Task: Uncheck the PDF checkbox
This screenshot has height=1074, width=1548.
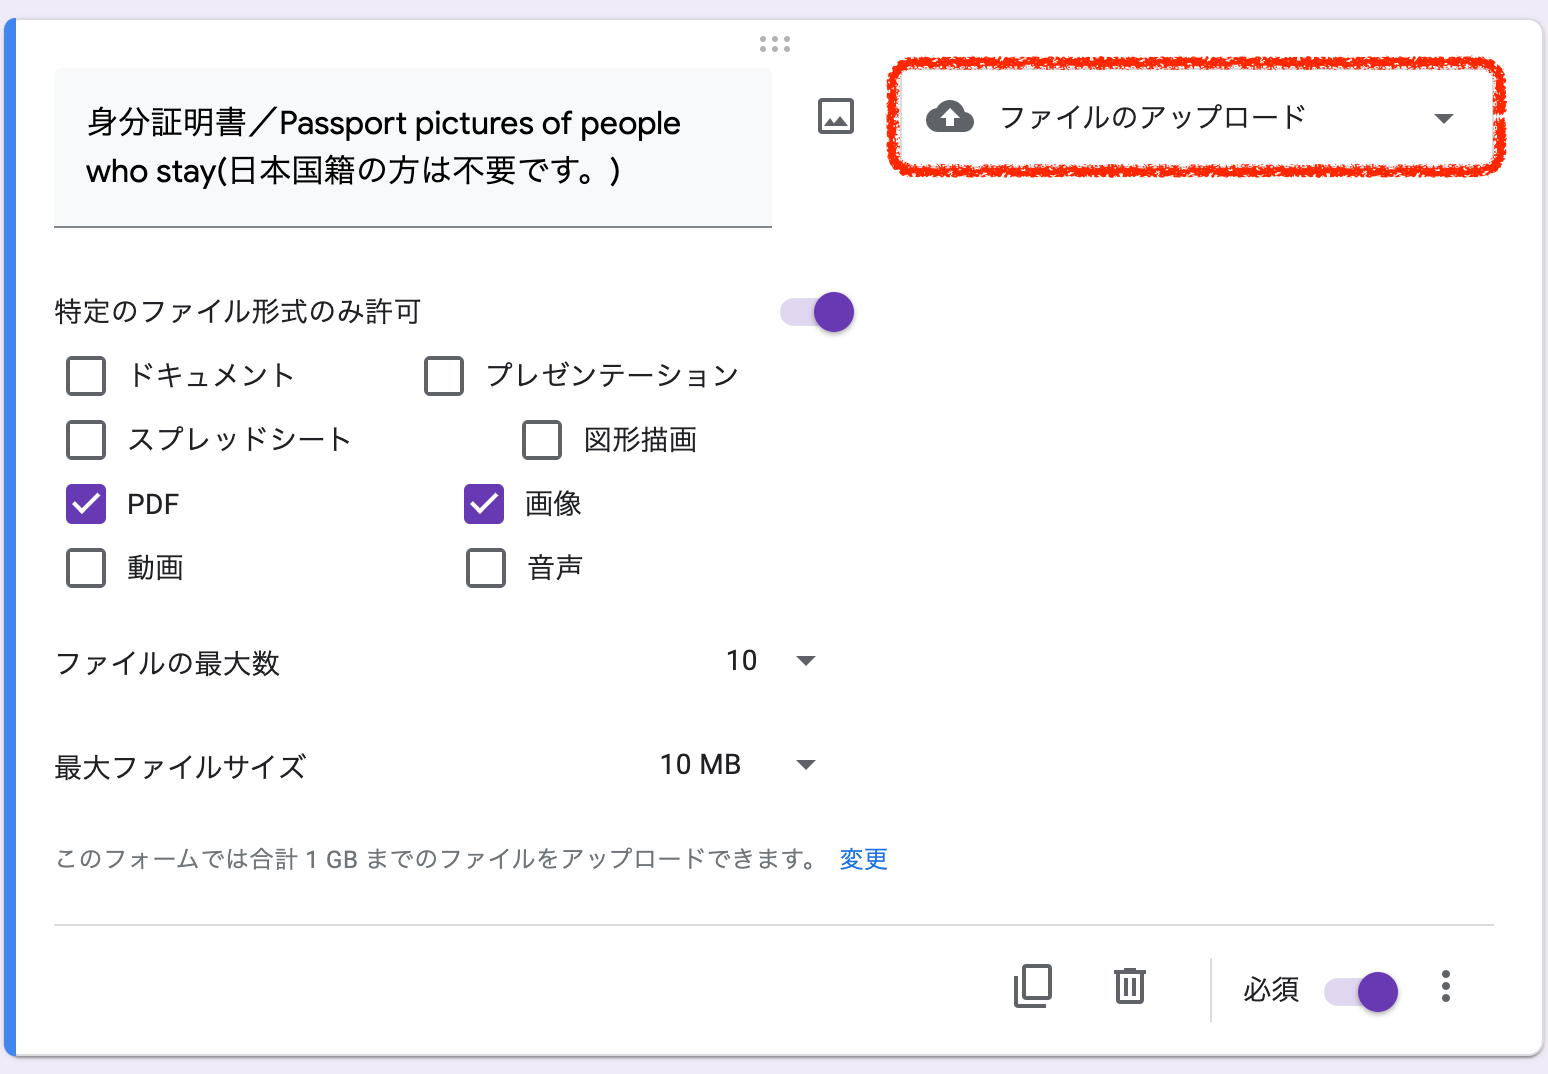Action: [x=86, y=504]
